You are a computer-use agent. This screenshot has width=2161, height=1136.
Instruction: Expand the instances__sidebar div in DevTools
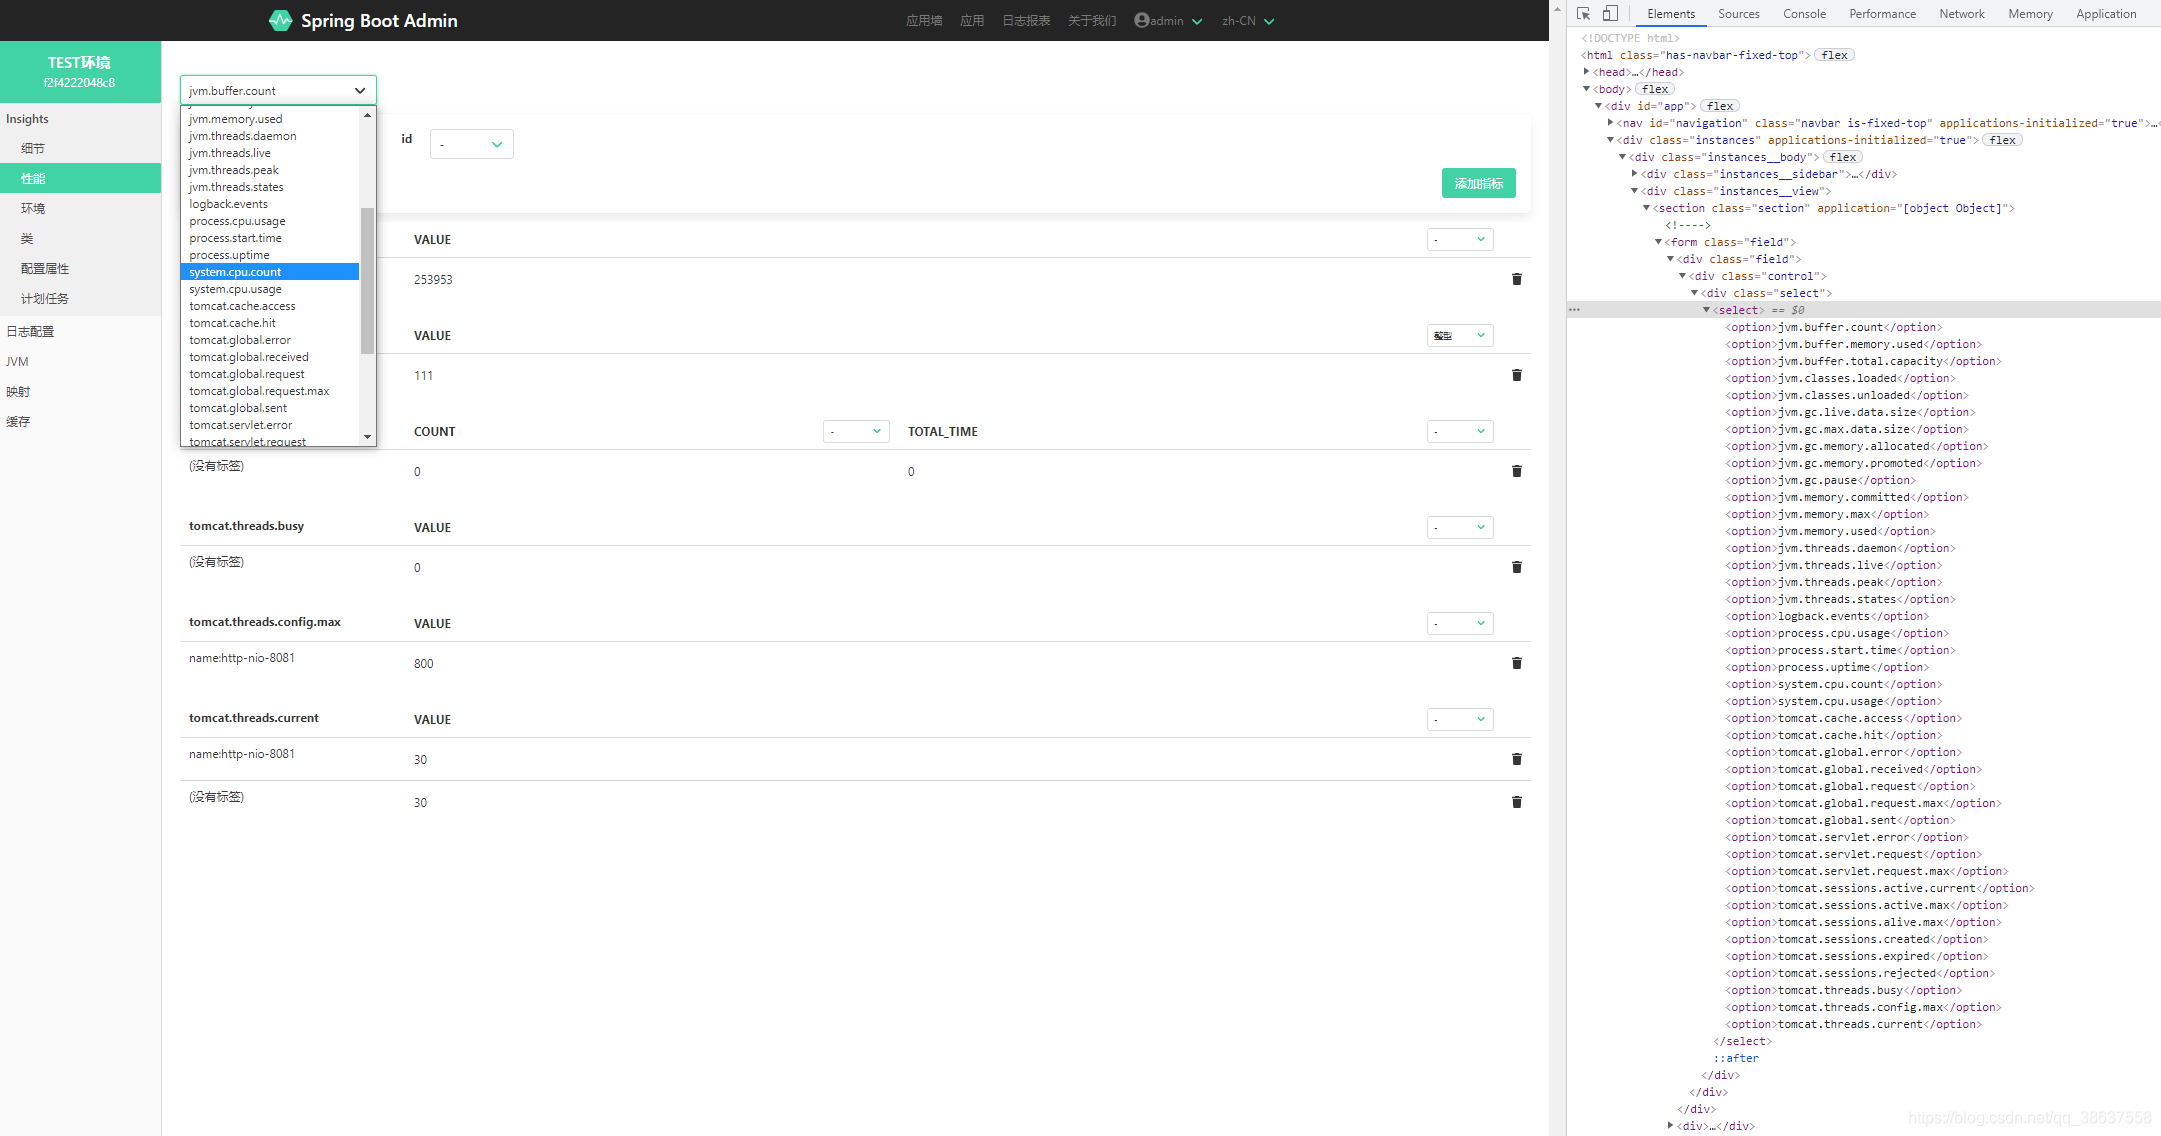(1634, 174)
